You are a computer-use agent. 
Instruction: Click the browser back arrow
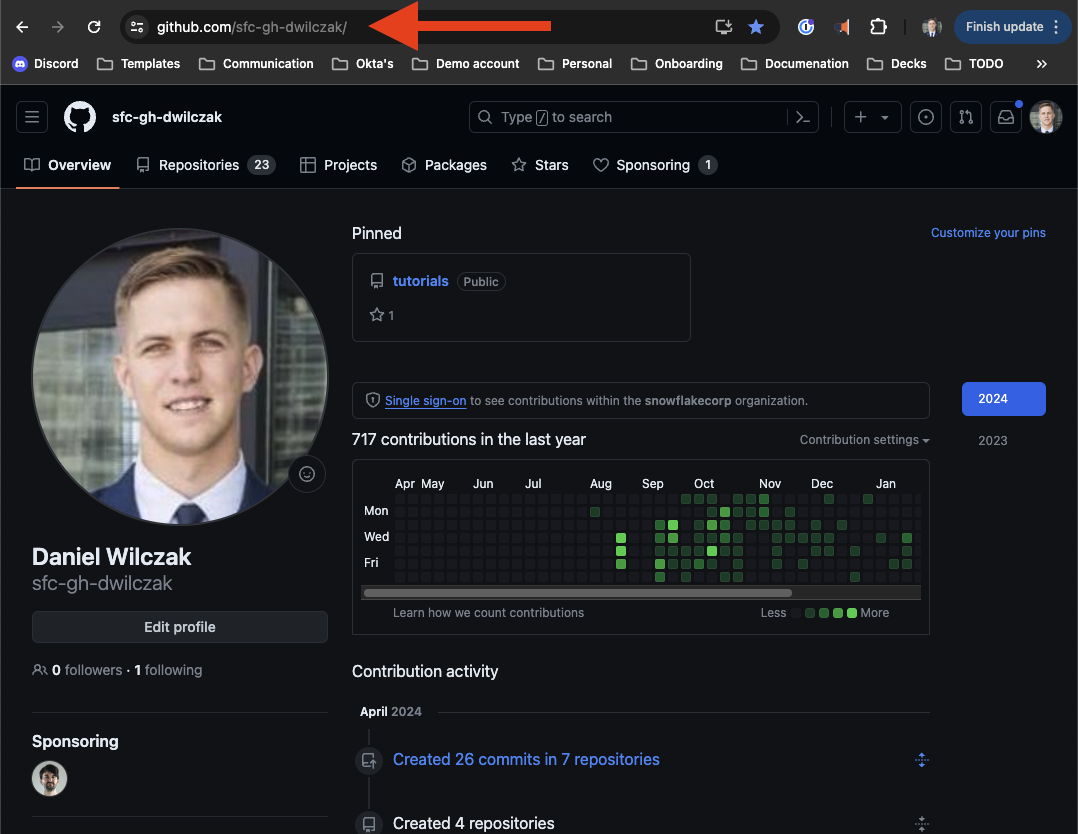tap(22, 27)
